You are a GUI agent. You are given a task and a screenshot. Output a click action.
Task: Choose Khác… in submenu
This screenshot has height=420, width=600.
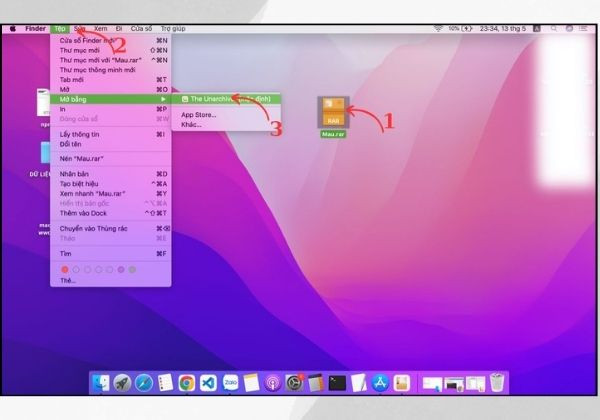[226, 125]
